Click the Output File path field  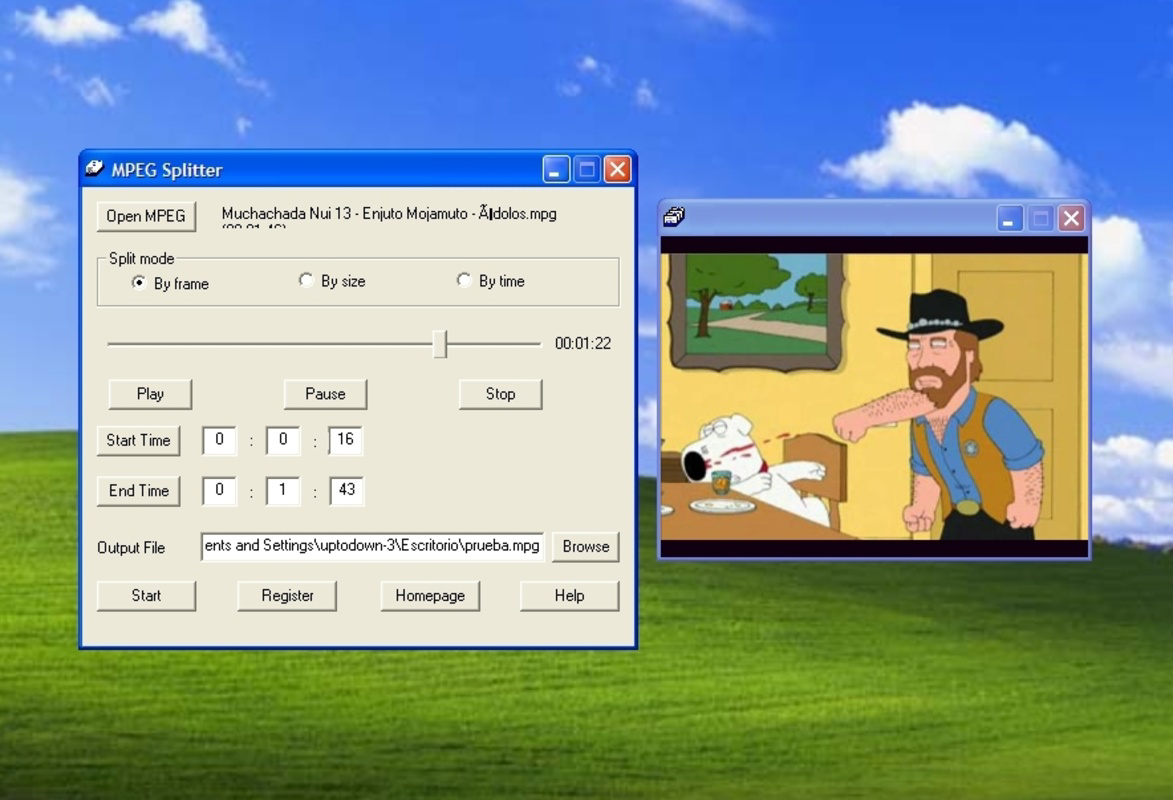coord(372,546)
